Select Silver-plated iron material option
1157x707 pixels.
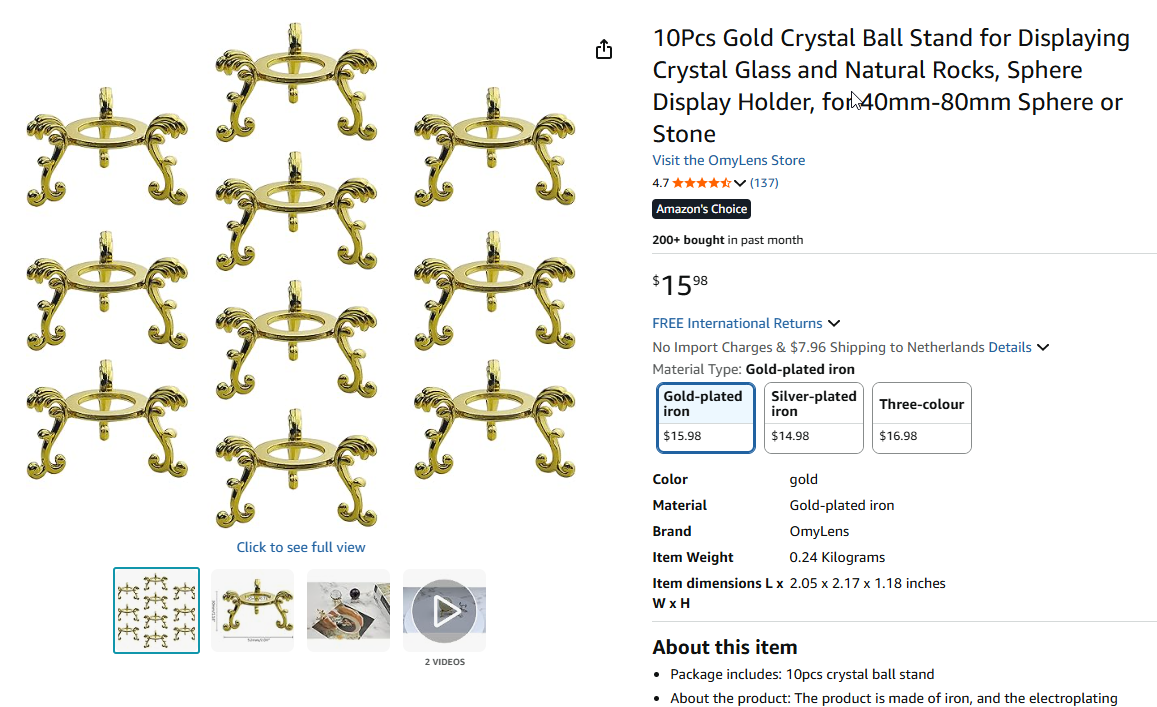pos(814,415)
